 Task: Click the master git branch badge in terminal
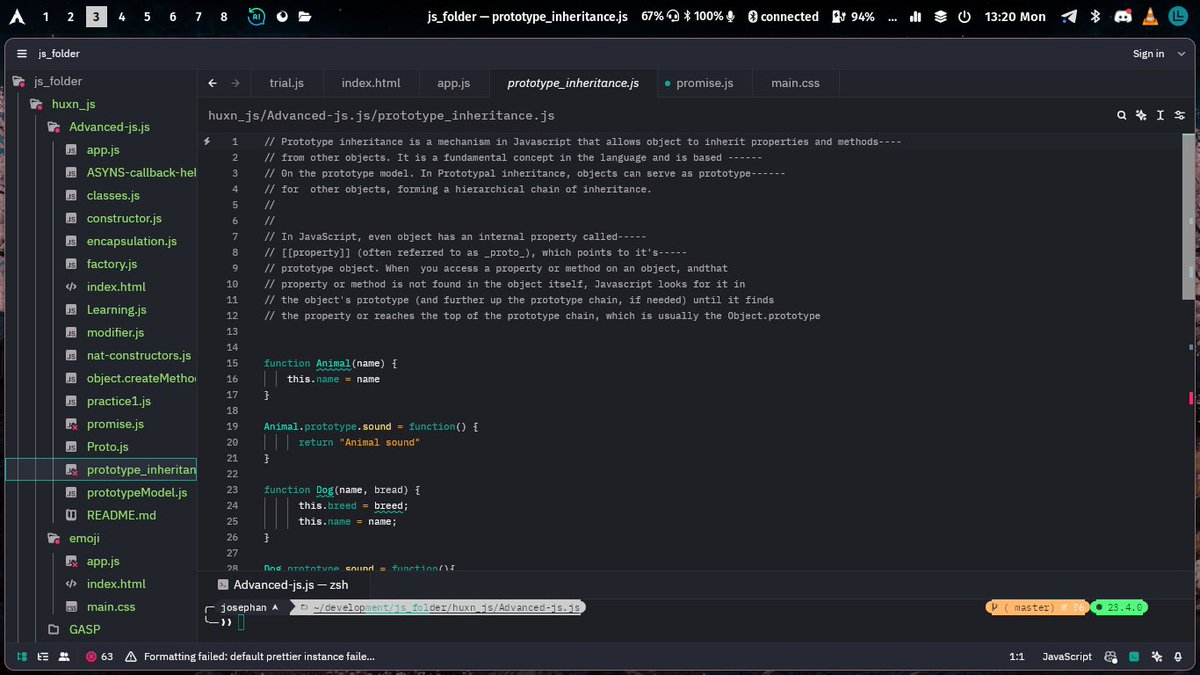click(1035, 607)
